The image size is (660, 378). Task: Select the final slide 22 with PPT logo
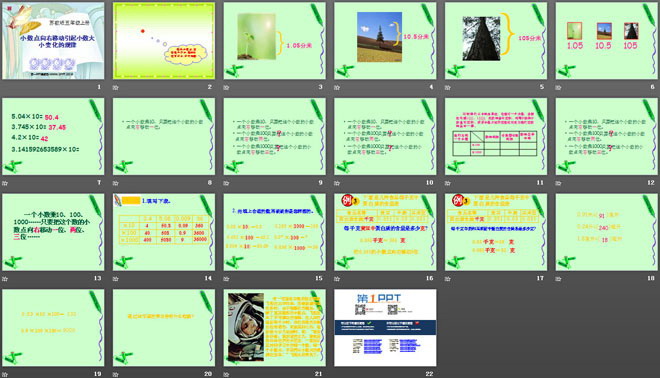coord(385,327)
